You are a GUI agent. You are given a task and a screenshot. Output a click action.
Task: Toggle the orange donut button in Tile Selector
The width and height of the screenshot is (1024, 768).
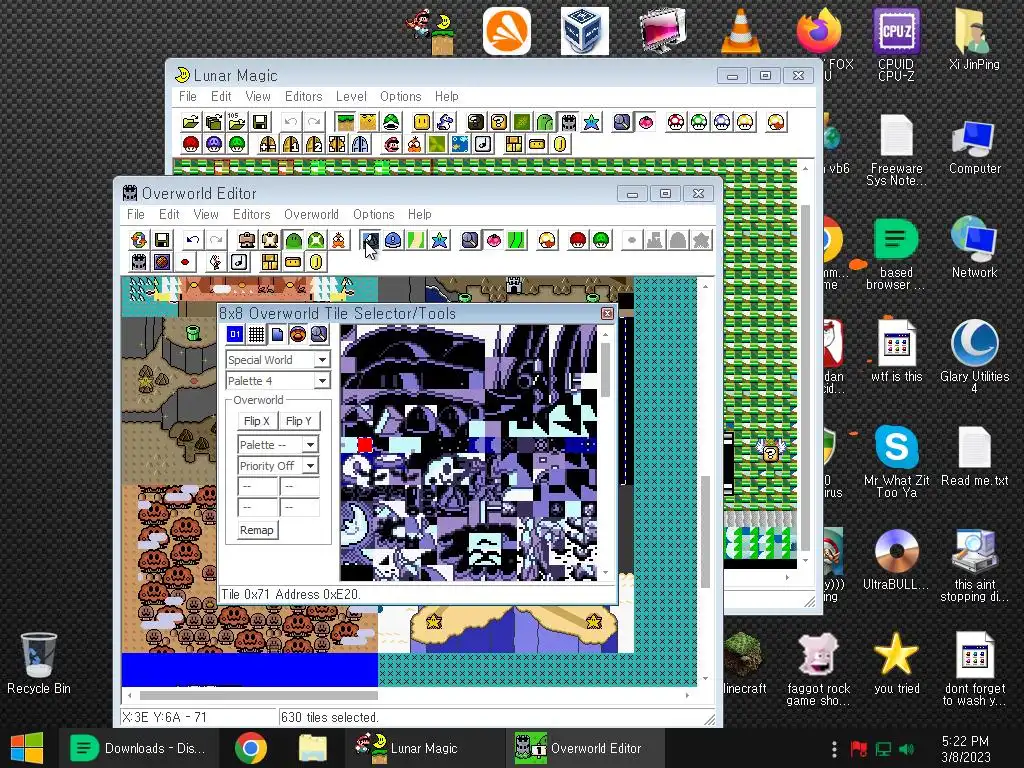(x=298, y=335)
